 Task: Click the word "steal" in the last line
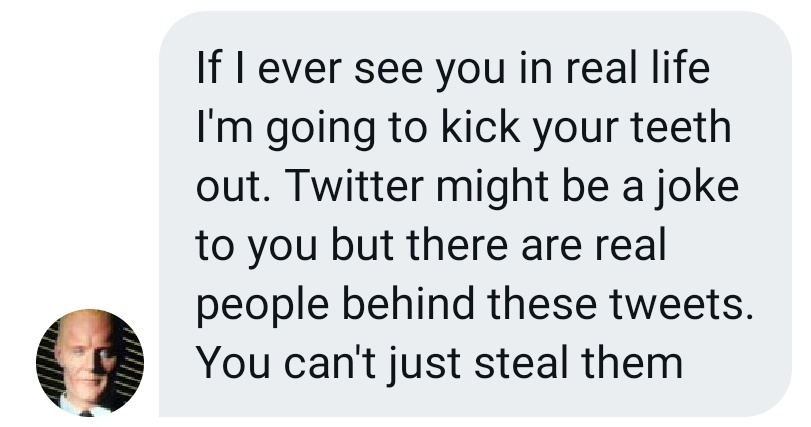pos(522,363)
